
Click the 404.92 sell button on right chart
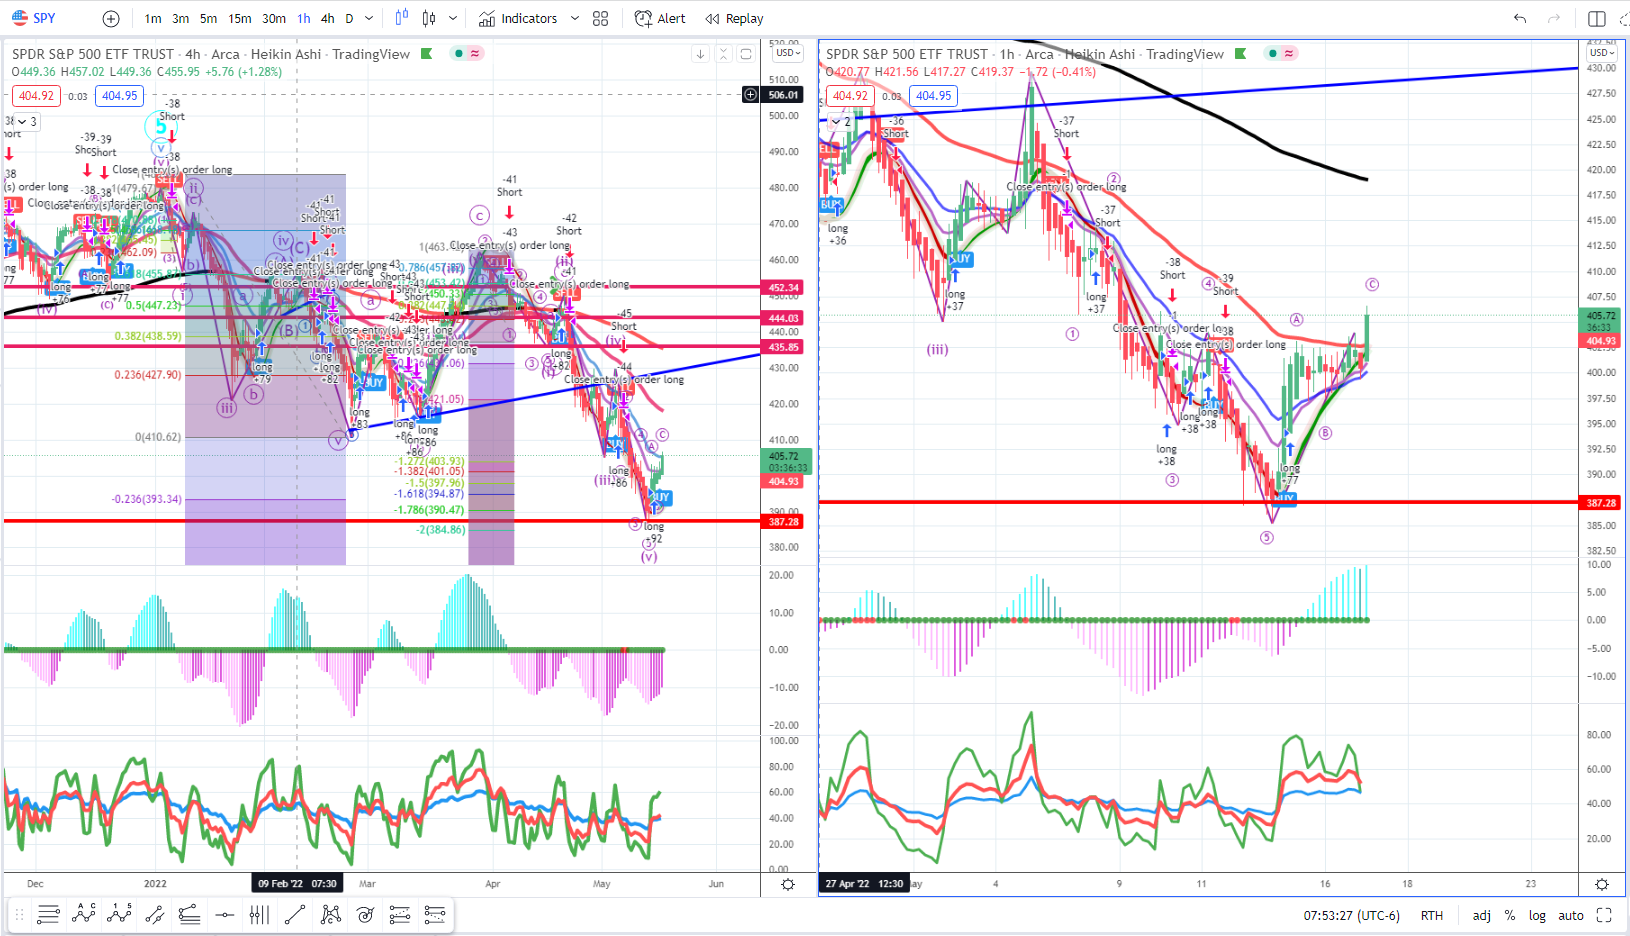[850, 96]
